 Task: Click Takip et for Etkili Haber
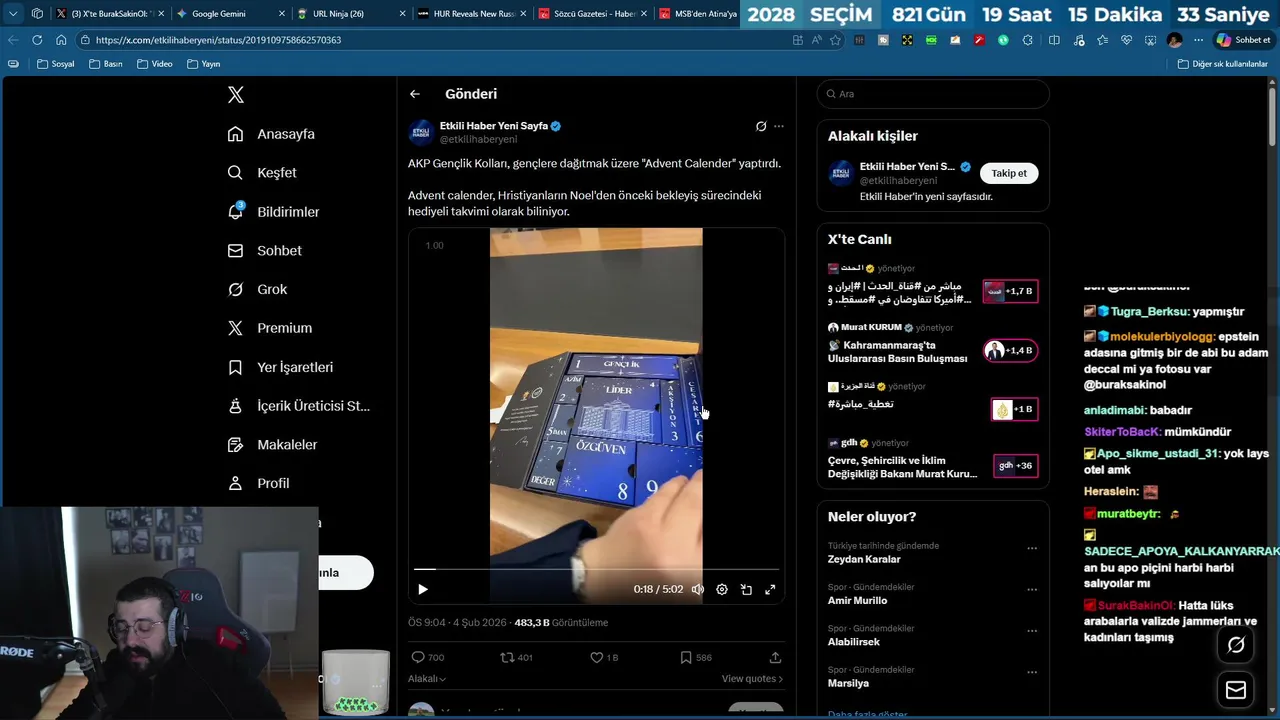coord(1009,173)
